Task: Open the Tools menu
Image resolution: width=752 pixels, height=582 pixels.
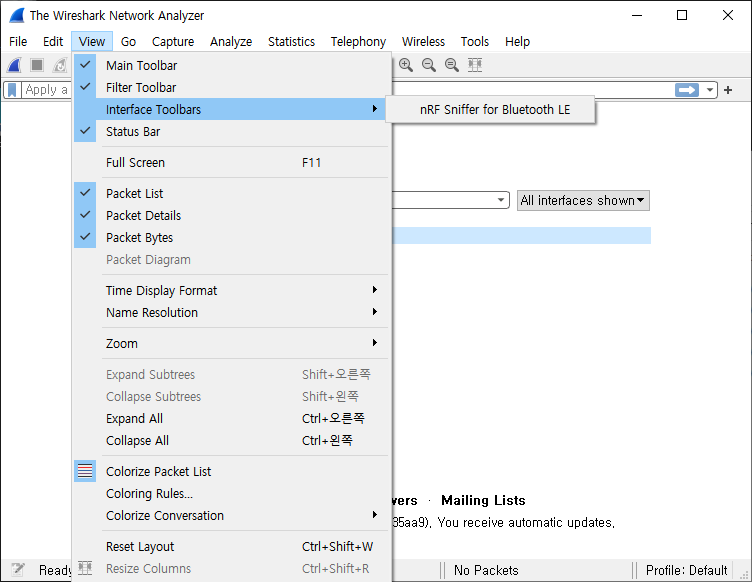Action: pos(475,42)
